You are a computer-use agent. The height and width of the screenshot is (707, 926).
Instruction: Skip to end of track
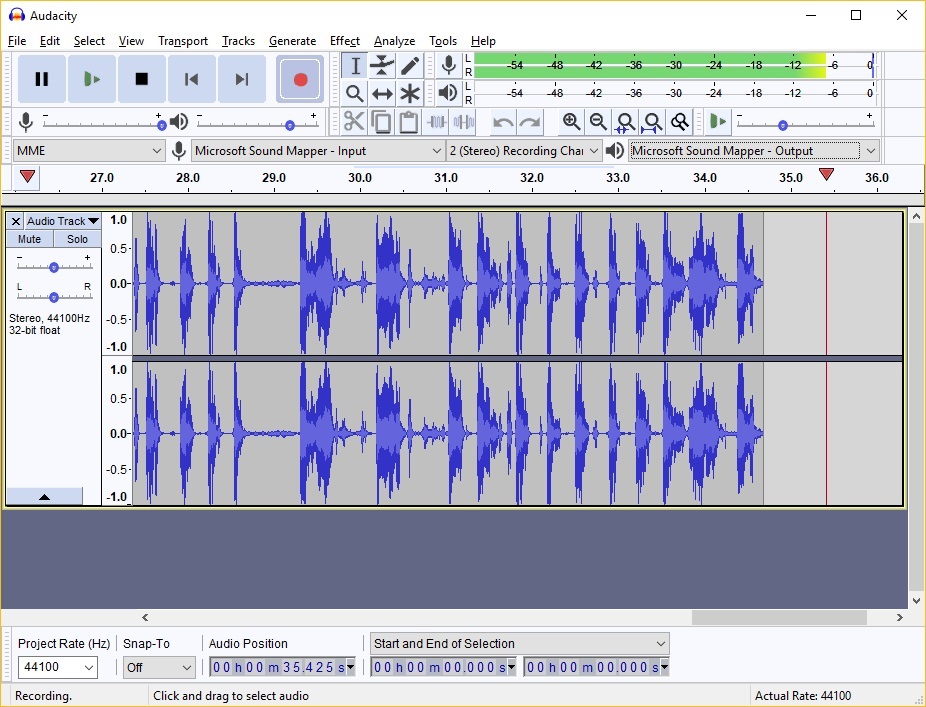click(242, 79)
